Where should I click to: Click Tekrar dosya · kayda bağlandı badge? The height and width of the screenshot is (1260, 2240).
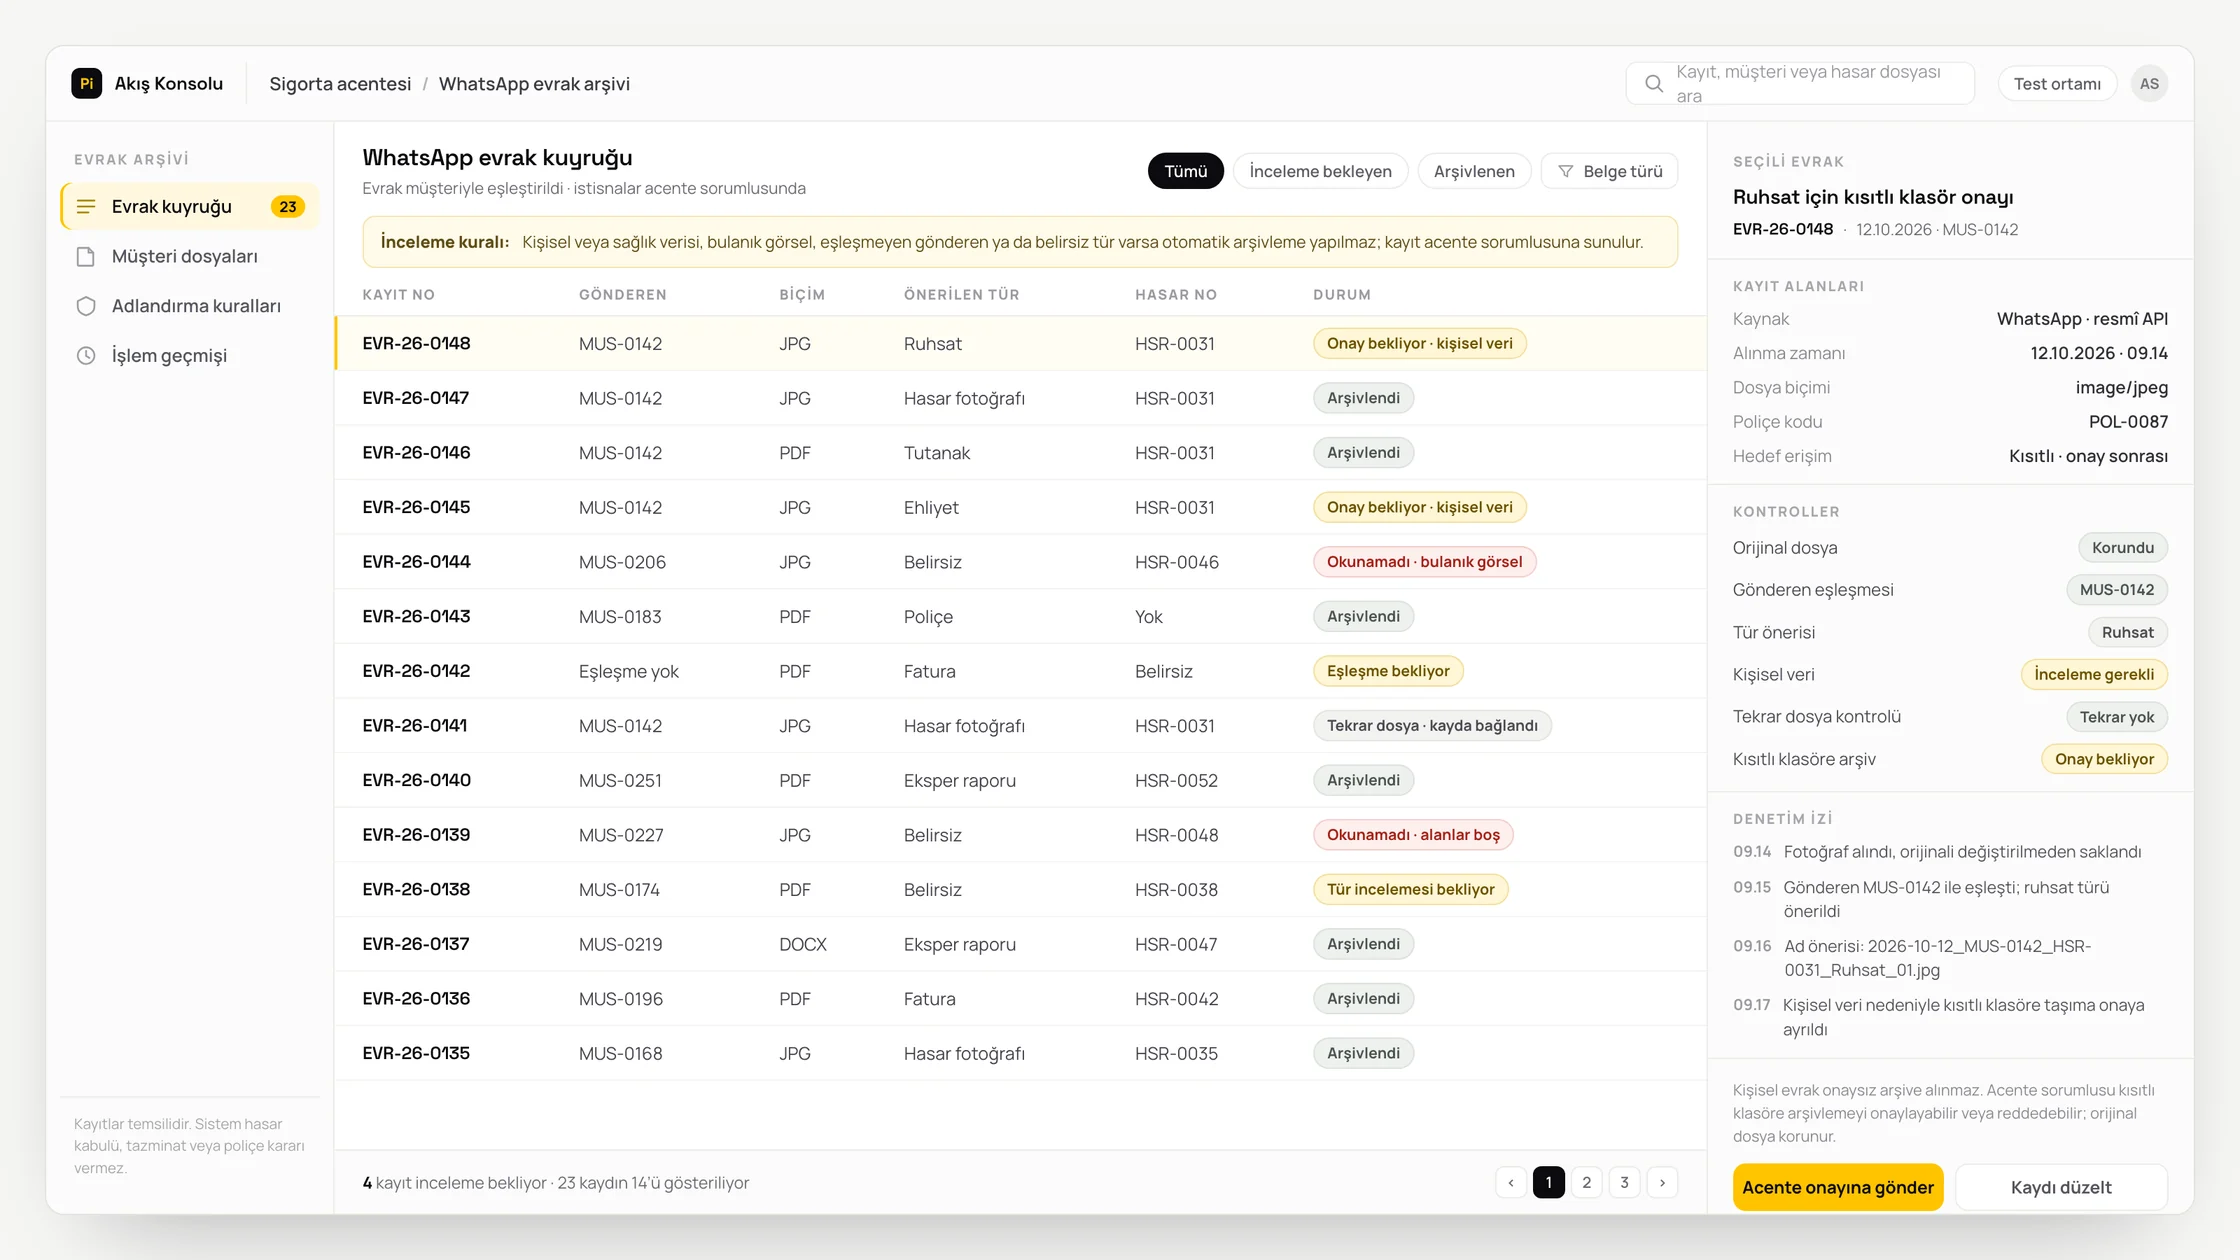(1432, 726)
